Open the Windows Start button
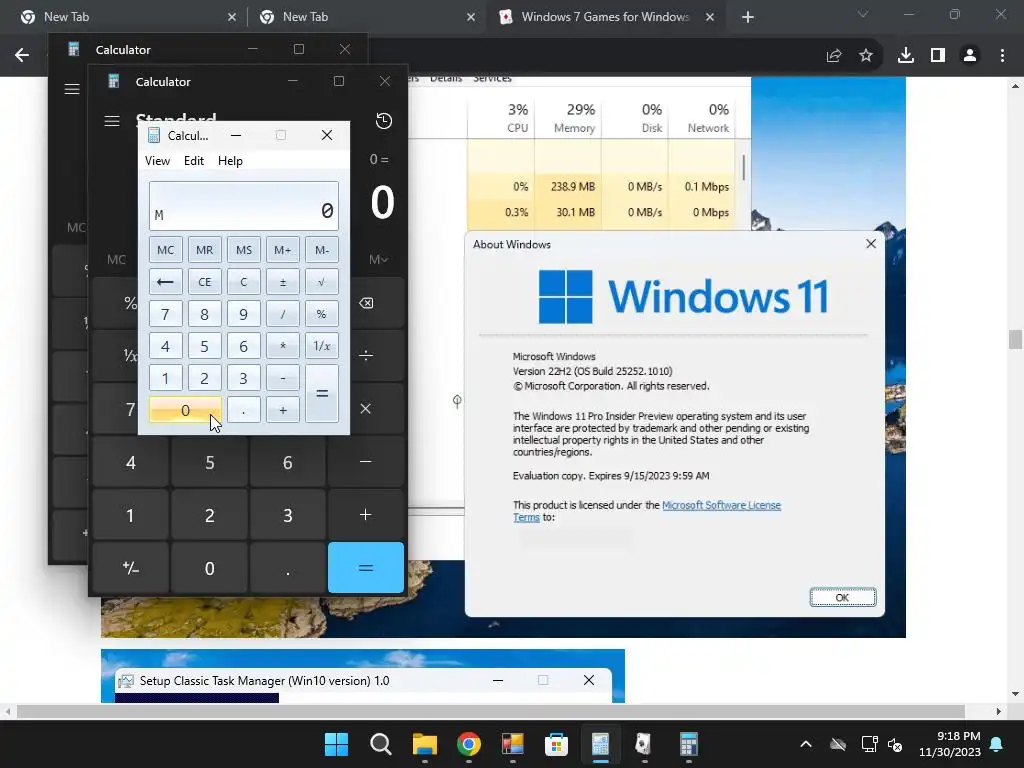This screenshot has width=1024, height=768. [336, 744]
